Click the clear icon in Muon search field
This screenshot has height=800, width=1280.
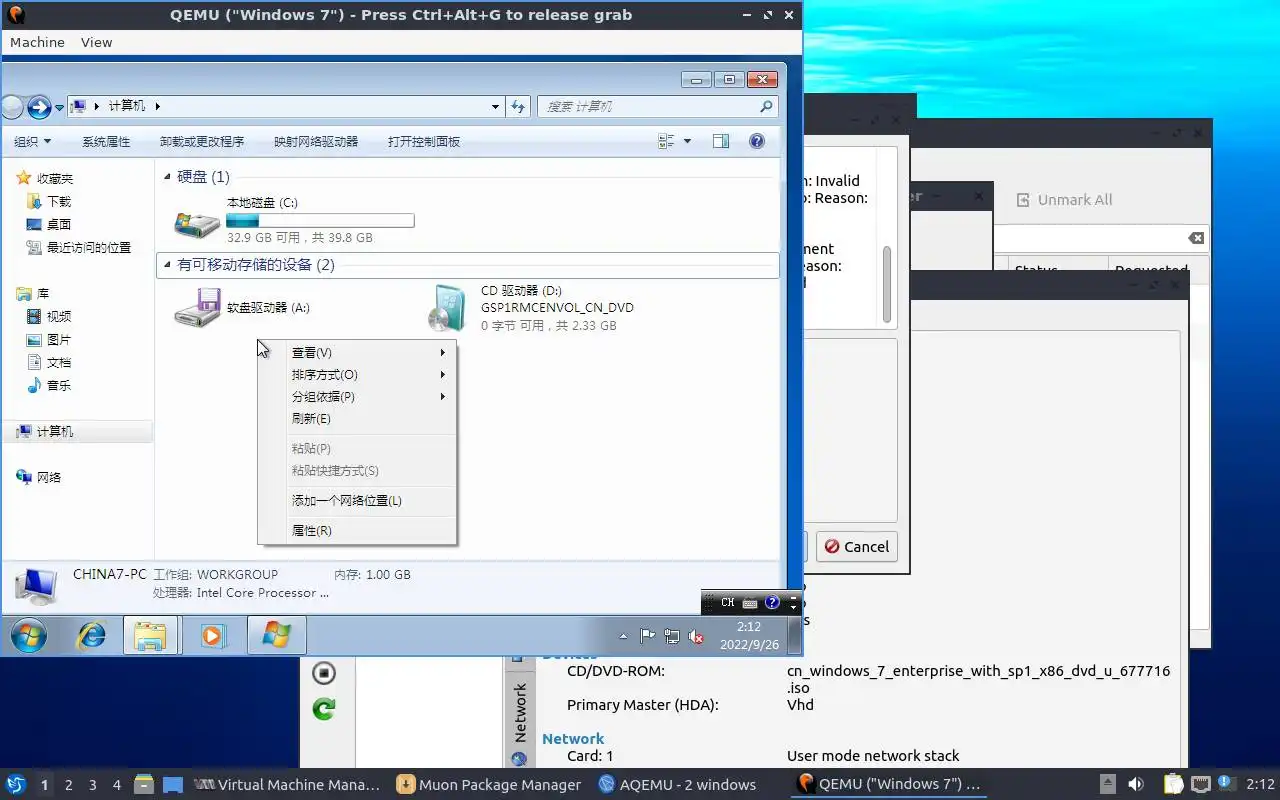click(x=1196, y=238)
